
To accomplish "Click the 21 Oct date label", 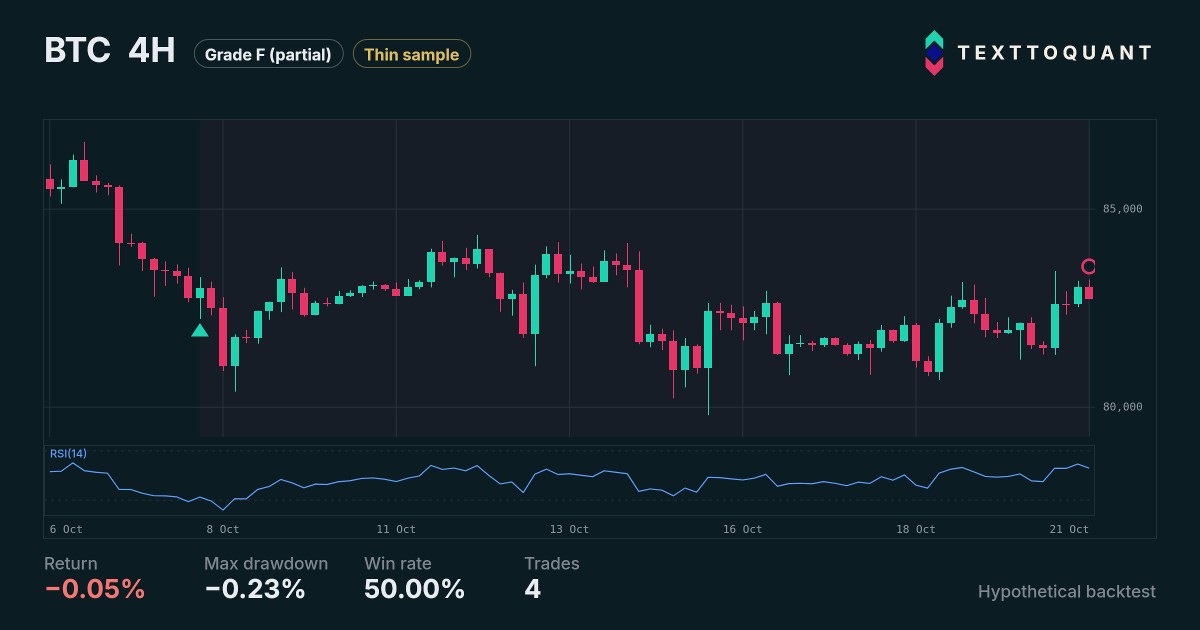I will [1068, 529].
